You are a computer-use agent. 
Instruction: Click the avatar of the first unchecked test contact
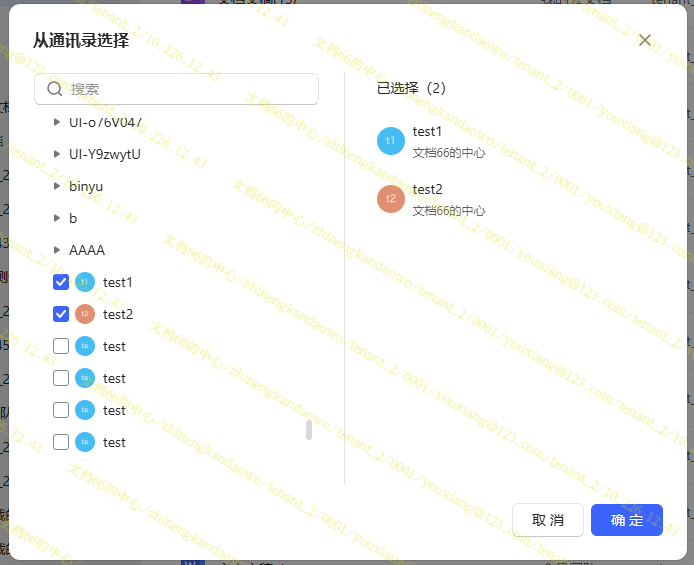point(85,346)
